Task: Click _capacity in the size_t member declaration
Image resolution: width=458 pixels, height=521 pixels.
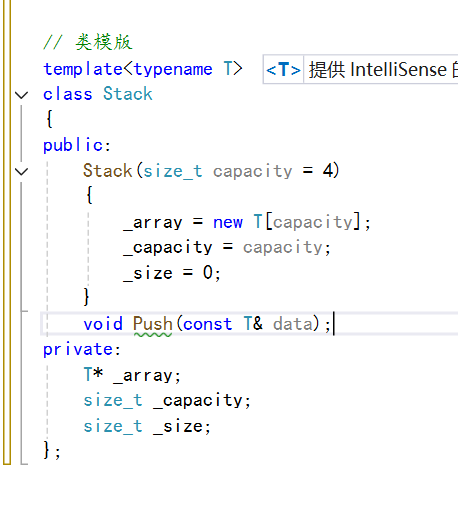Action: (198, 400)
